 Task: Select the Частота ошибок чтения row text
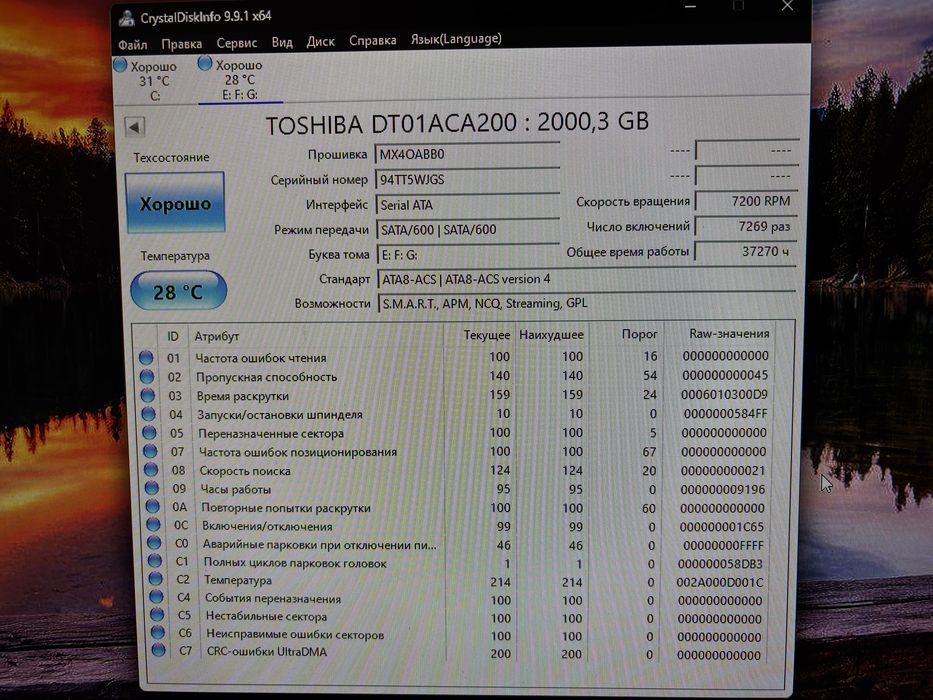pyautogui.click(x=261, y=358)
